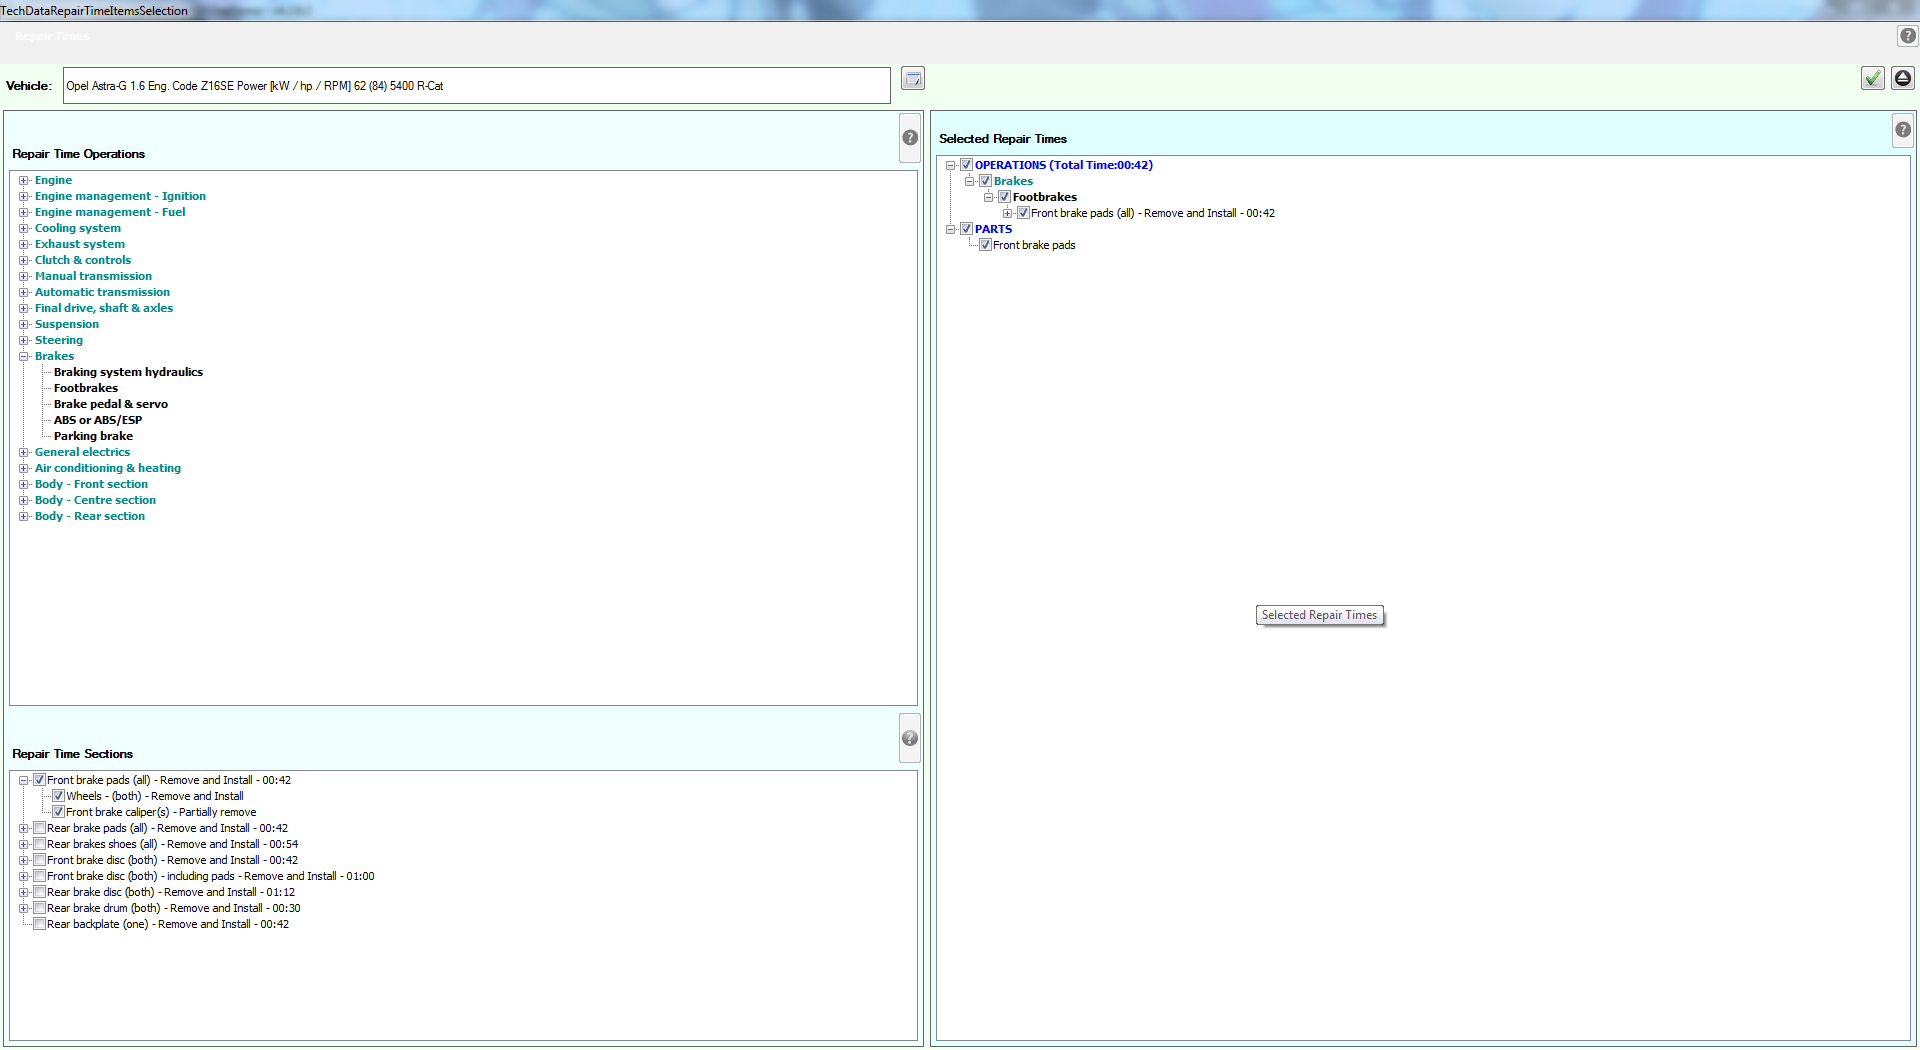Open Air conditioning & heating category
Viewport: 1920px width, 1050px height.
(x=108, y=468)
